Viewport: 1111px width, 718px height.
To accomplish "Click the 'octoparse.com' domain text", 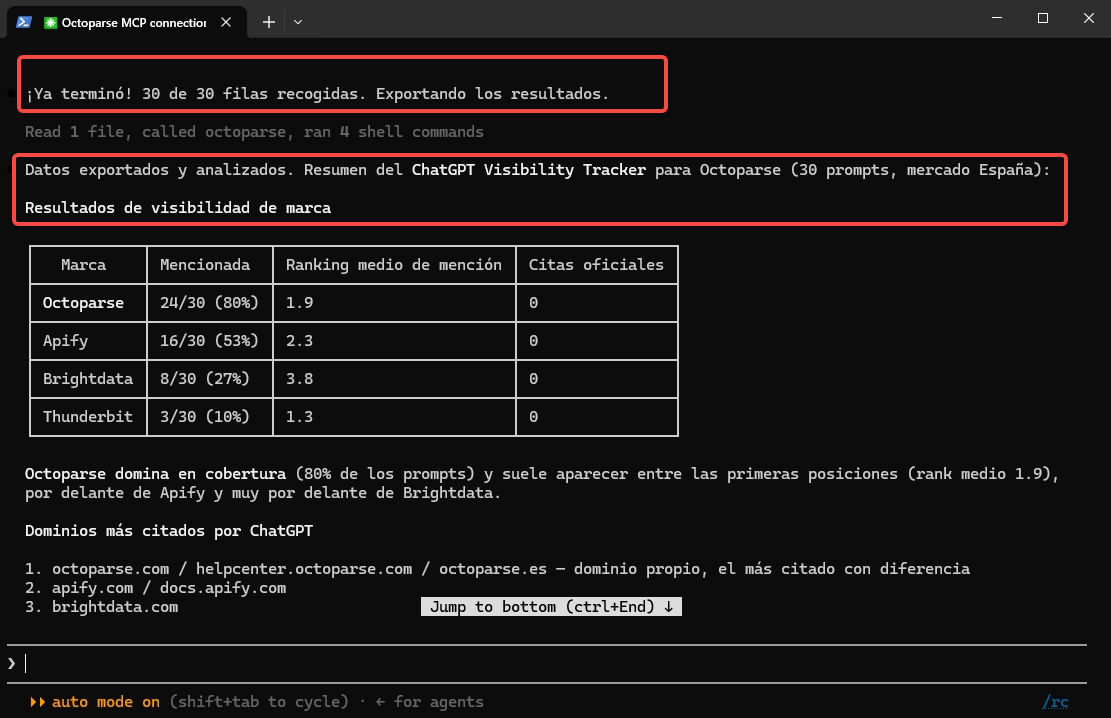I will point(111,569).
